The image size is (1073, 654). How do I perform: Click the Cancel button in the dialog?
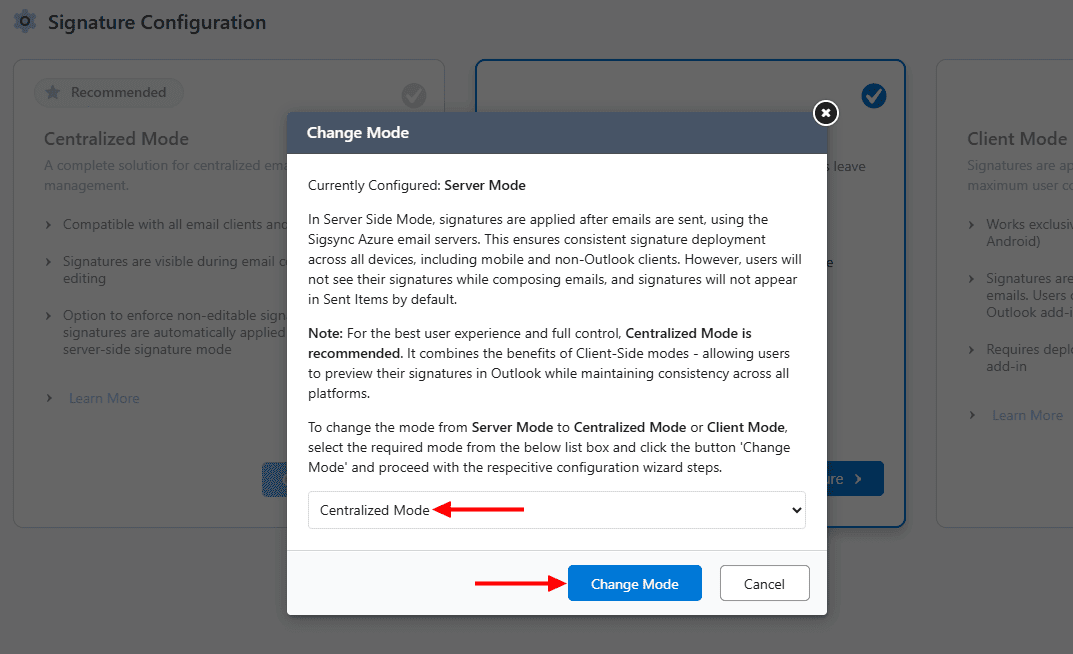click(x=764, y=584)
